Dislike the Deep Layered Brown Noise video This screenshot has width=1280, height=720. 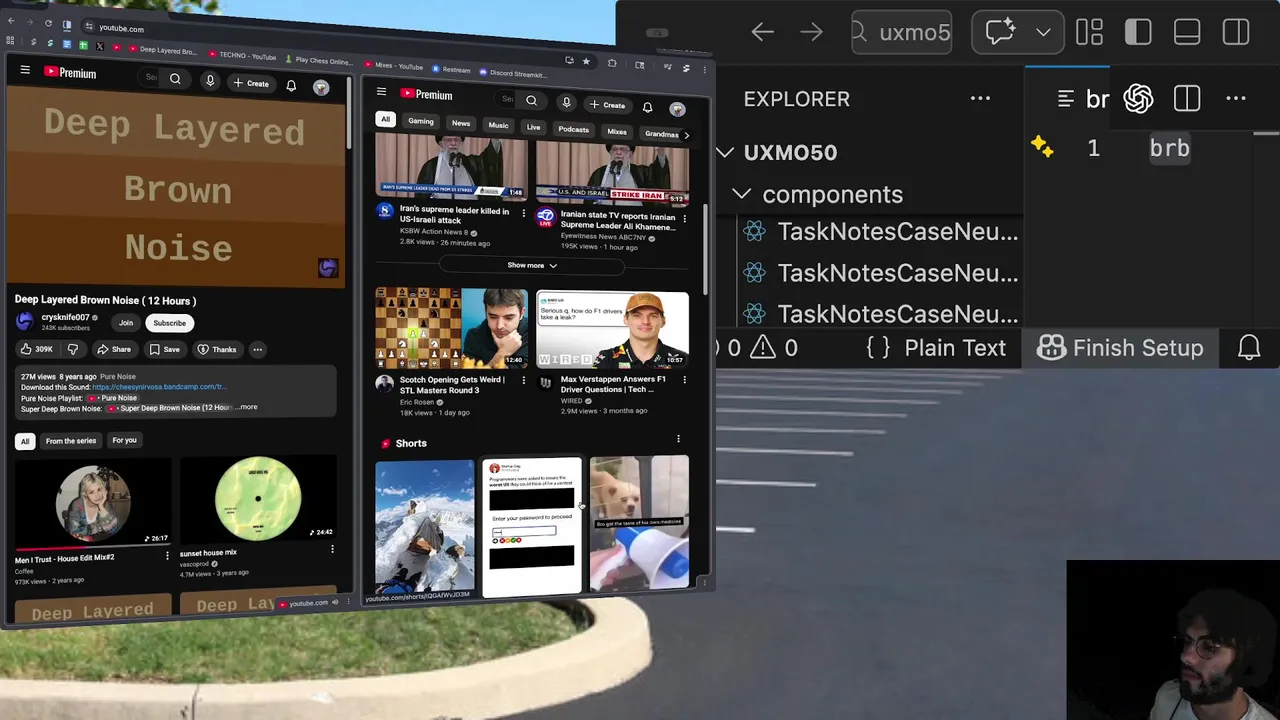tap(72, 349)
